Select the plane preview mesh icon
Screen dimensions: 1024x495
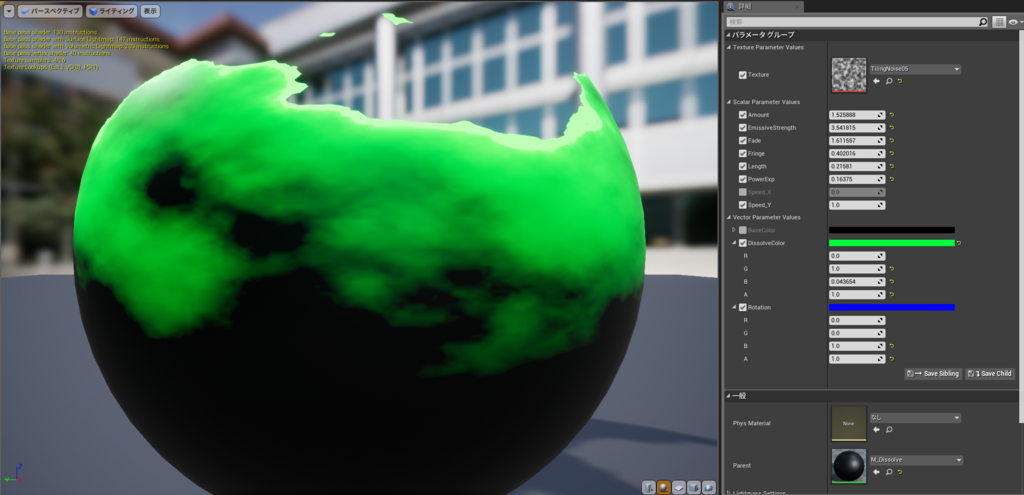tap(679, 487)
